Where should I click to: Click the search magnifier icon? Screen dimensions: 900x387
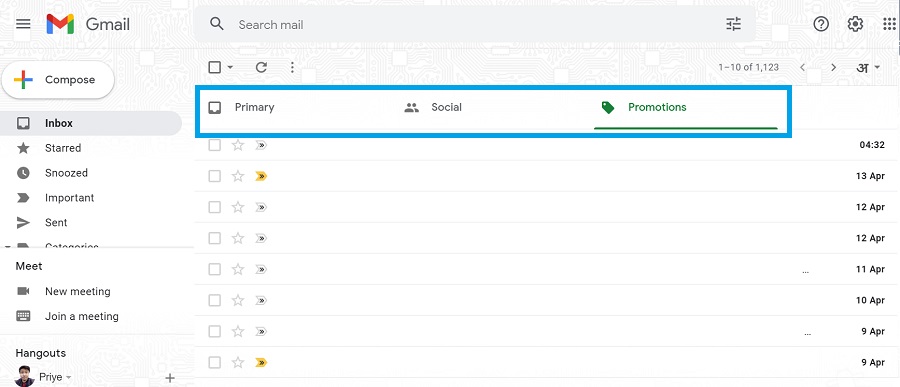tap(216, 24)
